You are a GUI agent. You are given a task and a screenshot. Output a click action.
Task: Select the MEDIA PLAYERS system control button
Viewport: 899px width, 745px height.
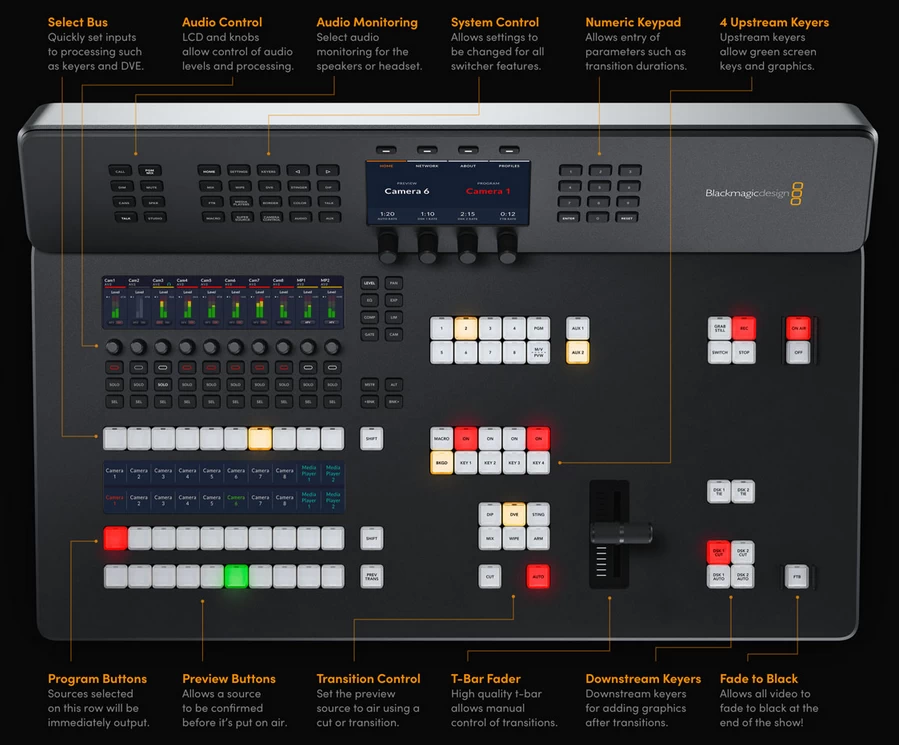(241, 203)
